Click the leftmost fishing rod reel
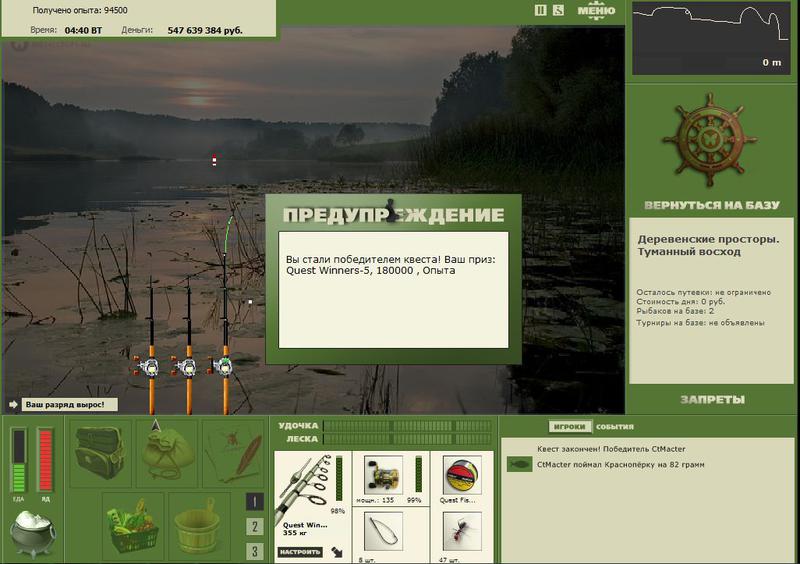This screenshot has width=800, height=564. point(148,366)
